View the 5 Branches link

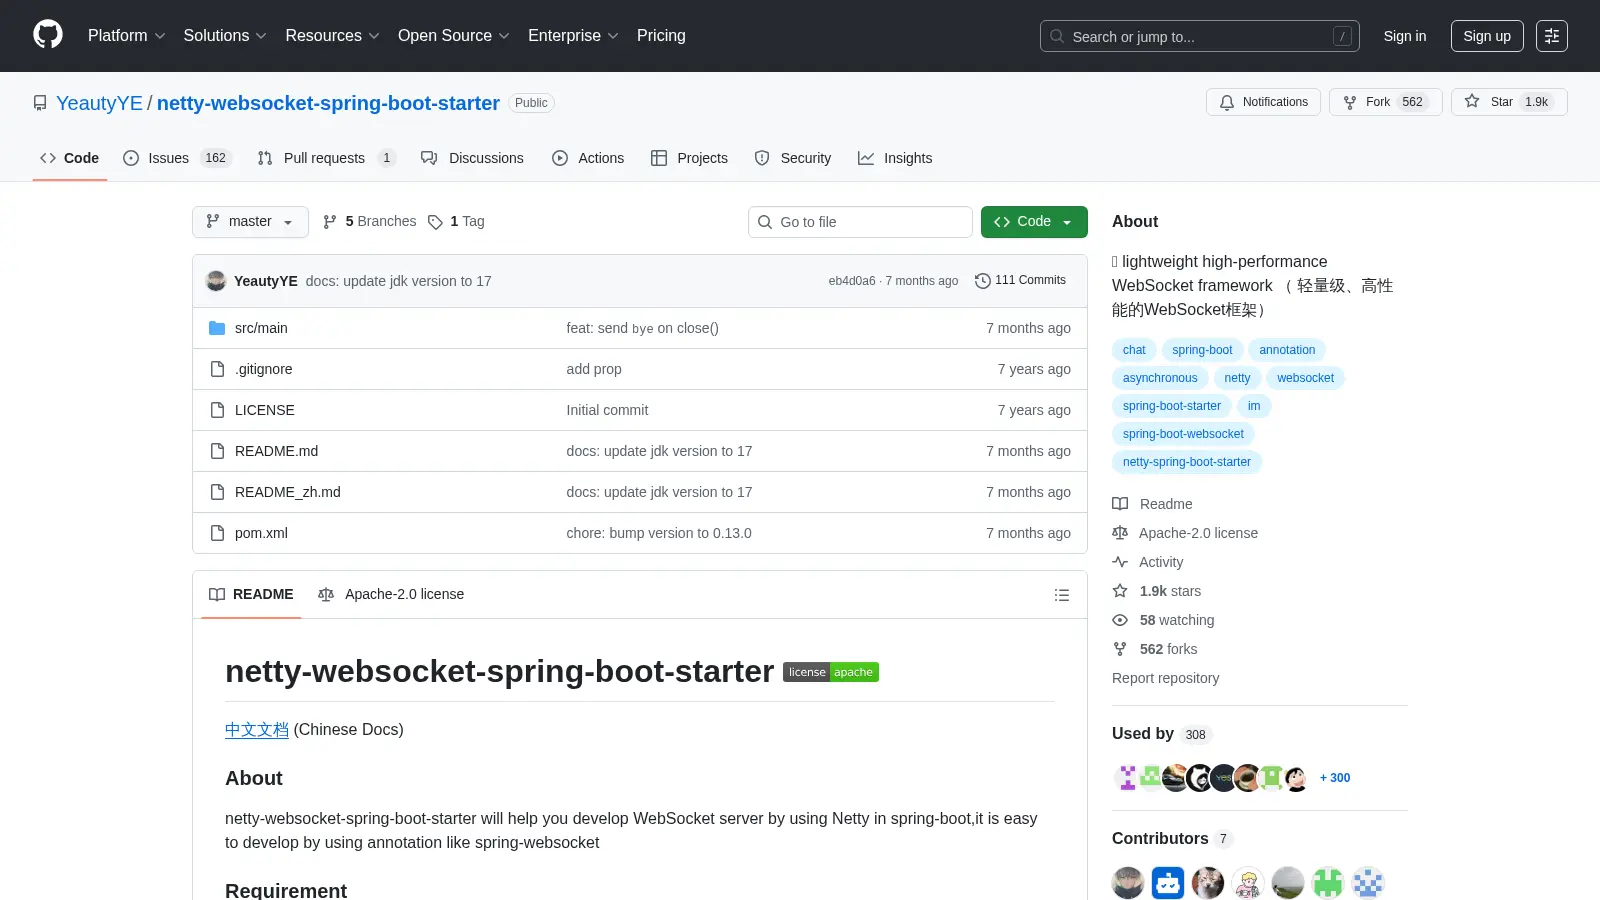point(370,221)
